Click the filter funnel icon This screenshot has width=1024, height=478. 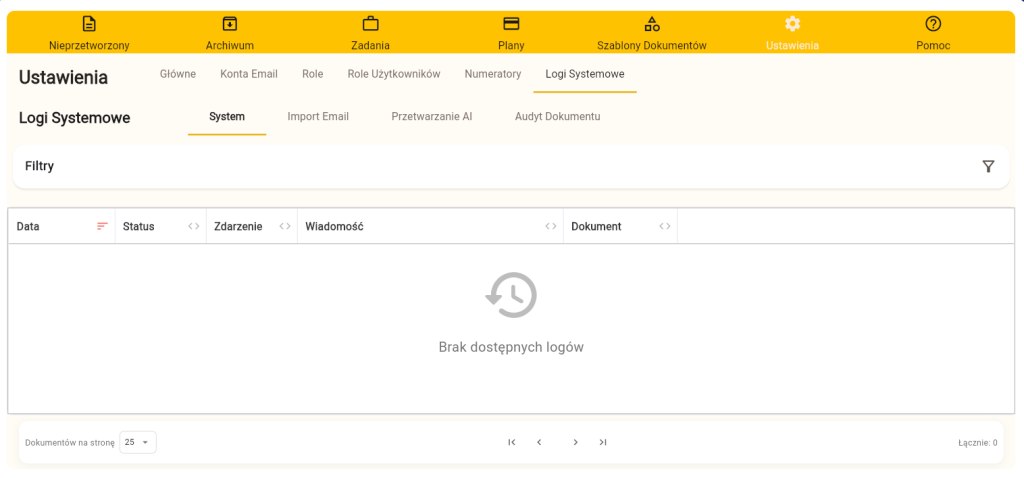[988, 166]
